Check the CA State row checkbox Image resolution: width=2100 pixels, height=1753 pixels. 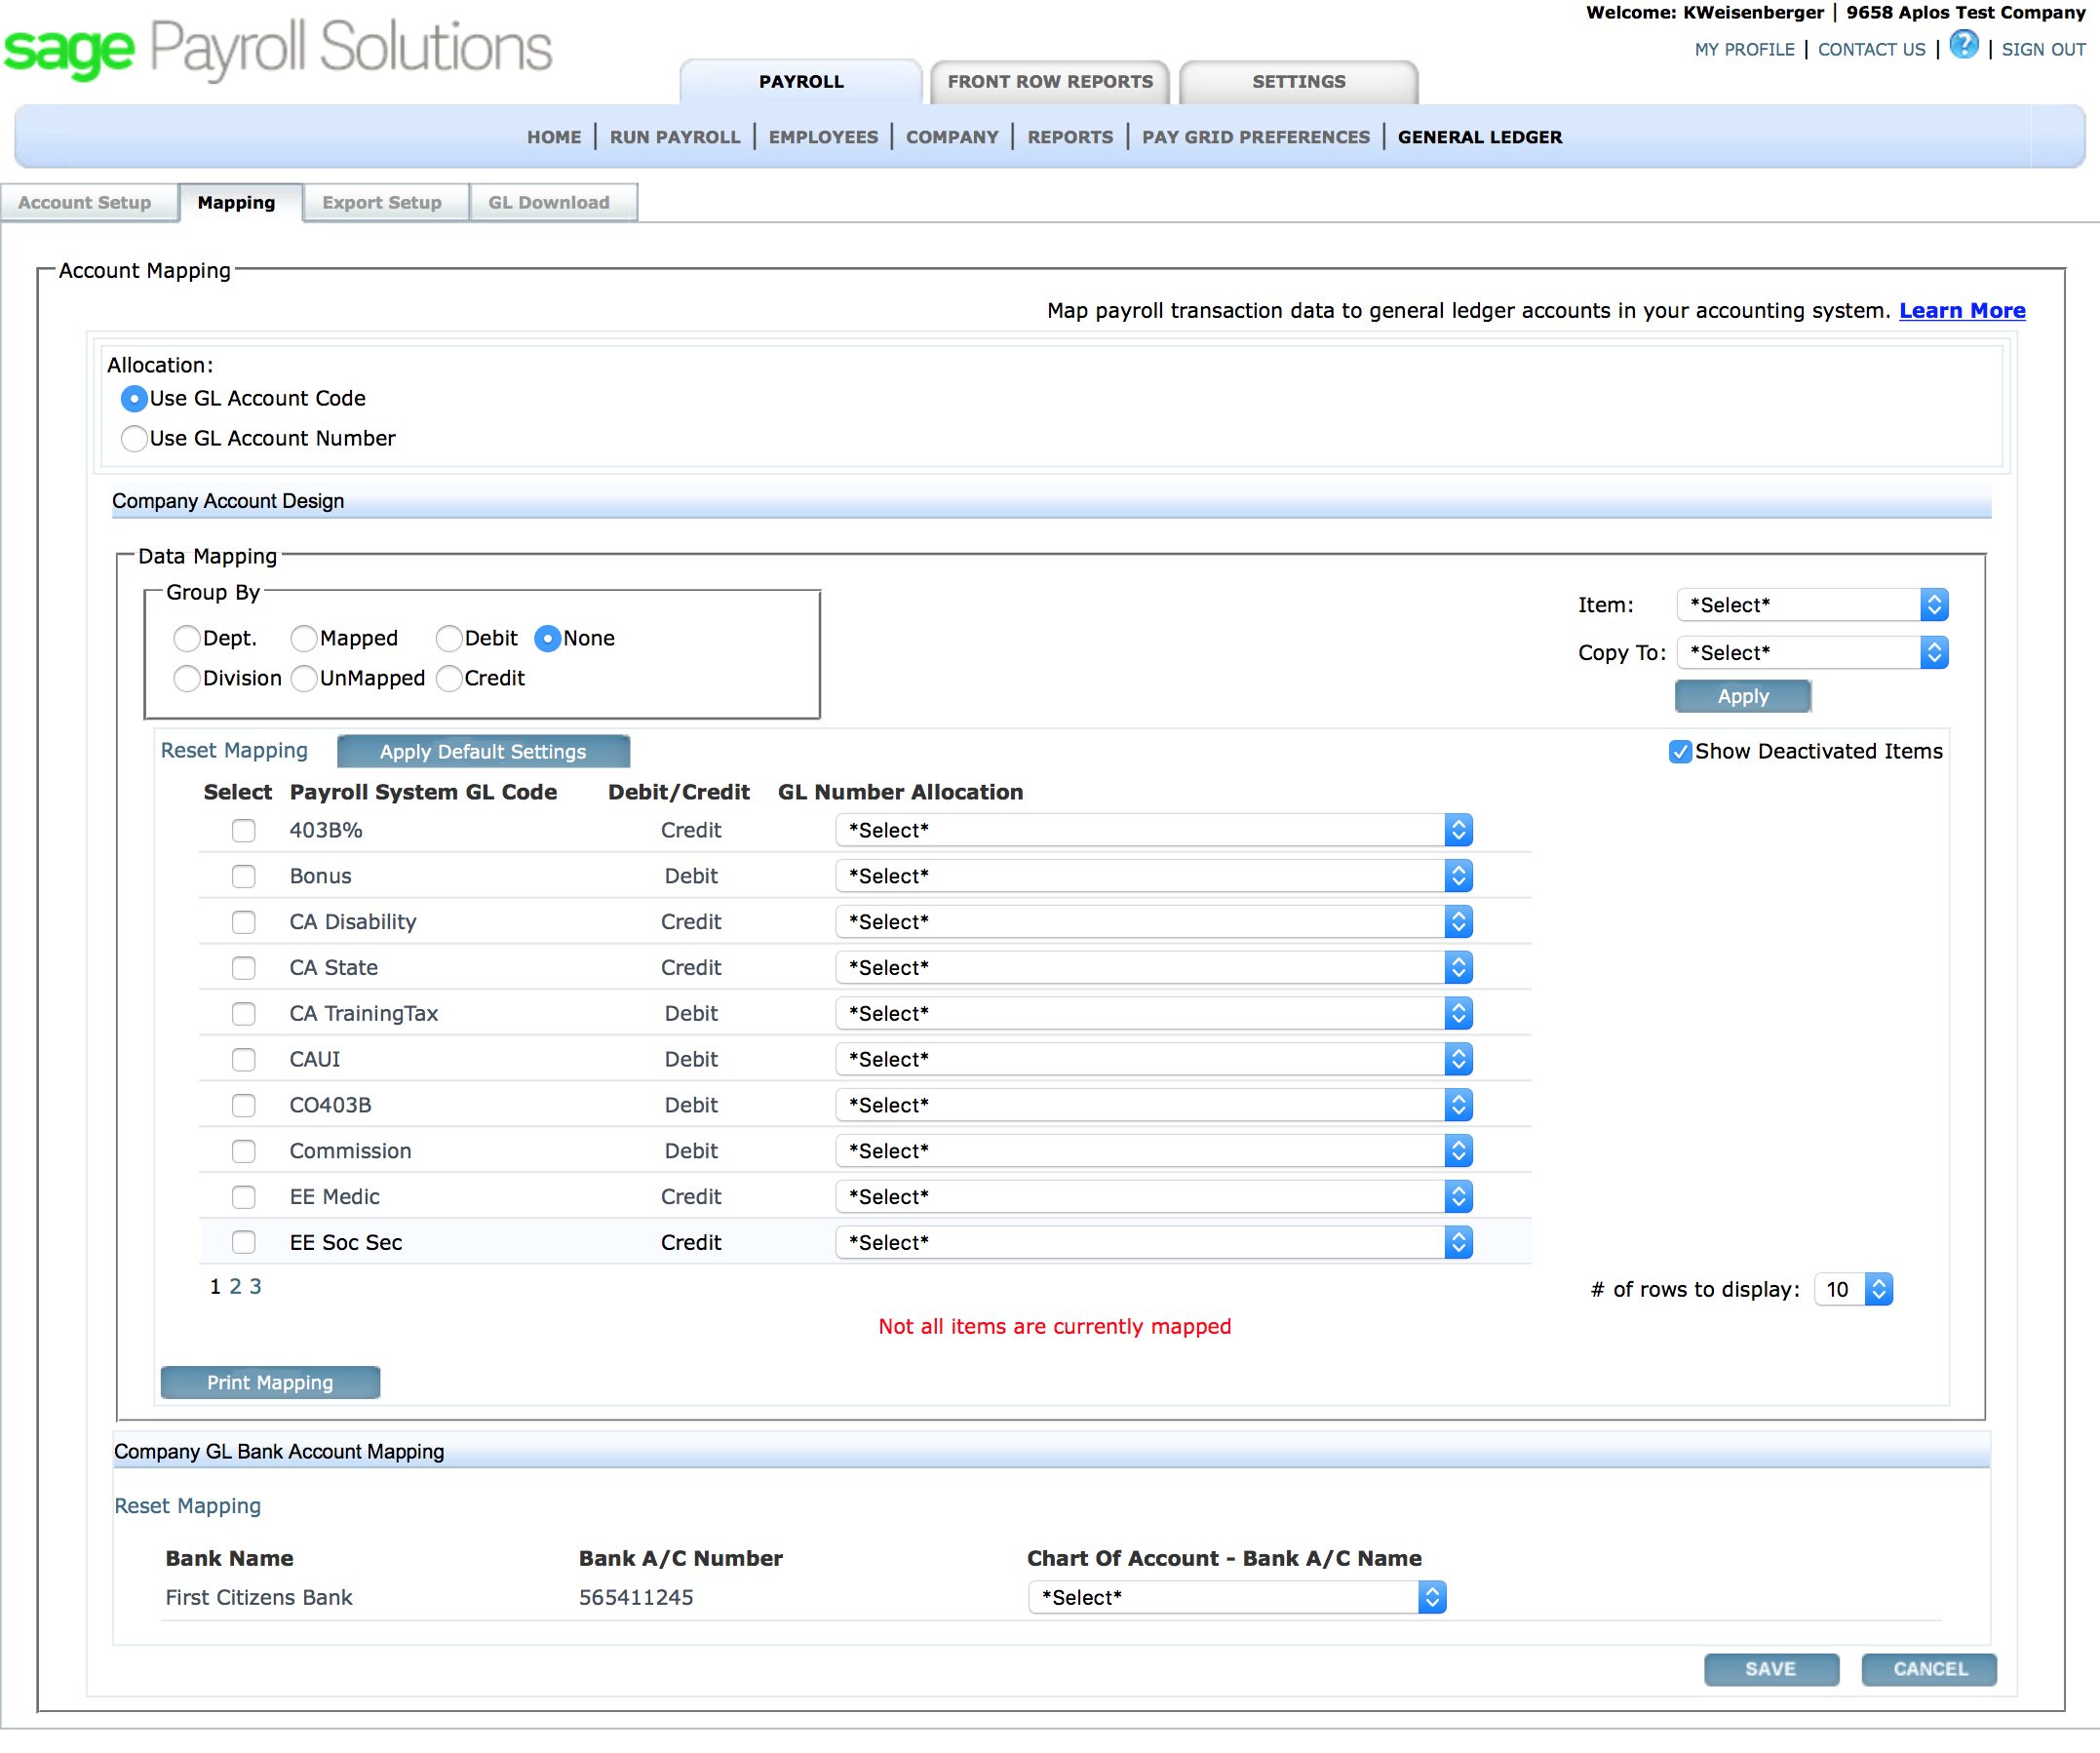click(243, 968)
